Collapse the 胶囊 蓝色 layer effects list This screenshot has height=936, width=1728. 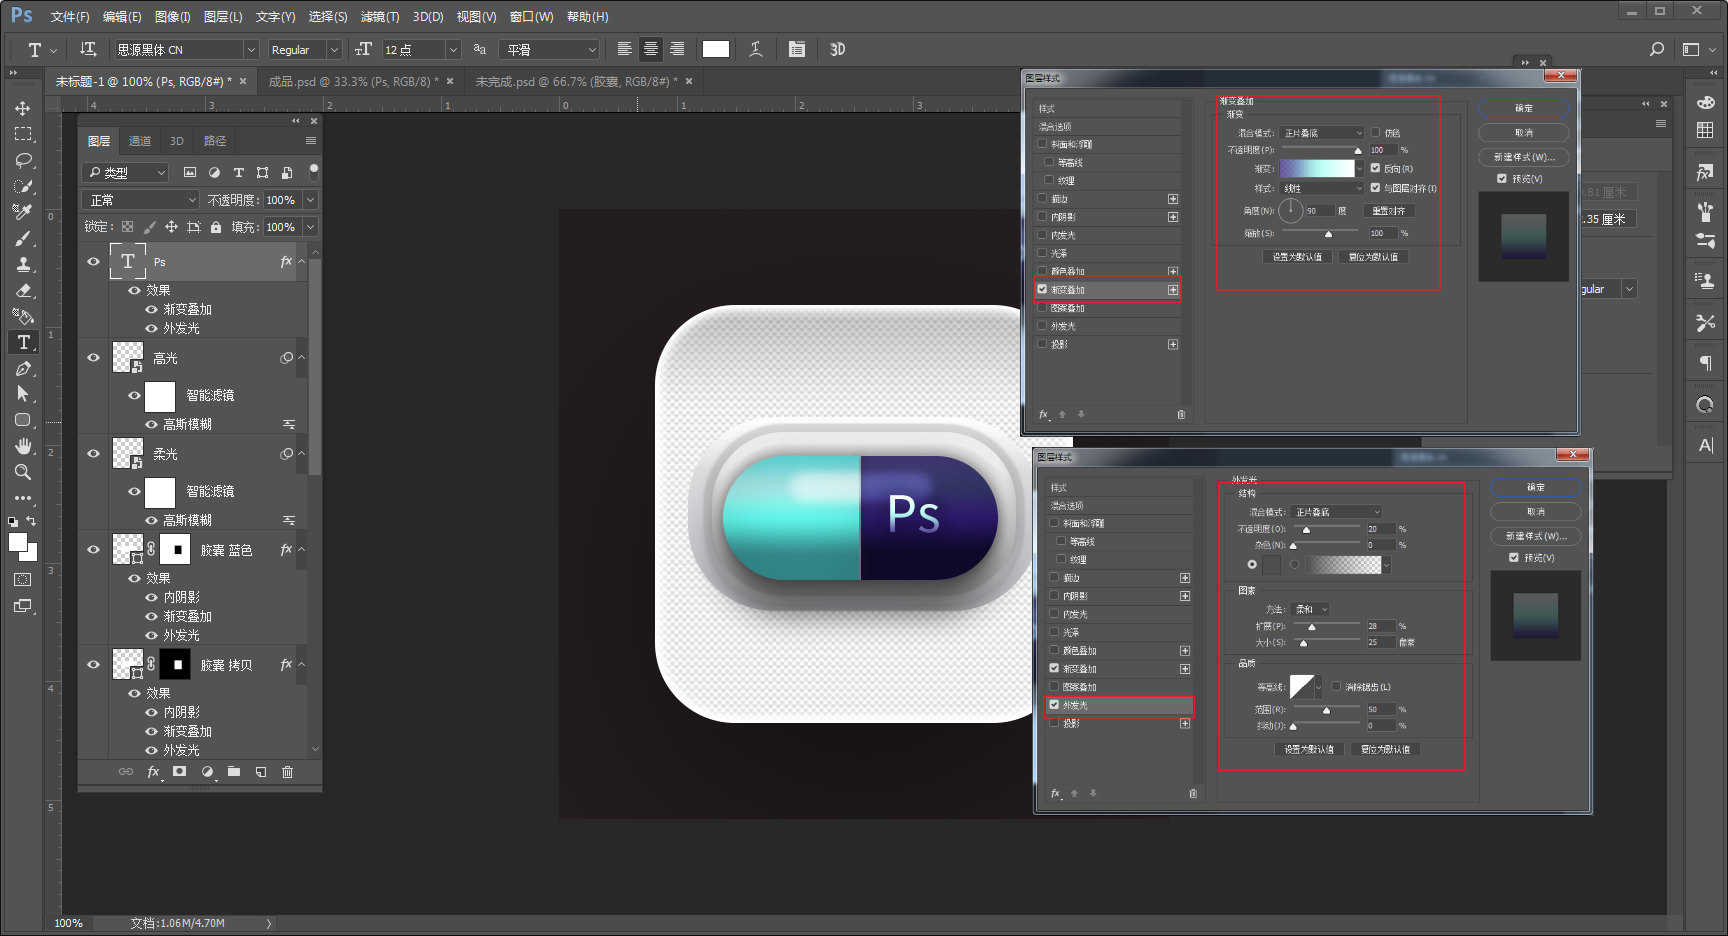tap(302, 550)
